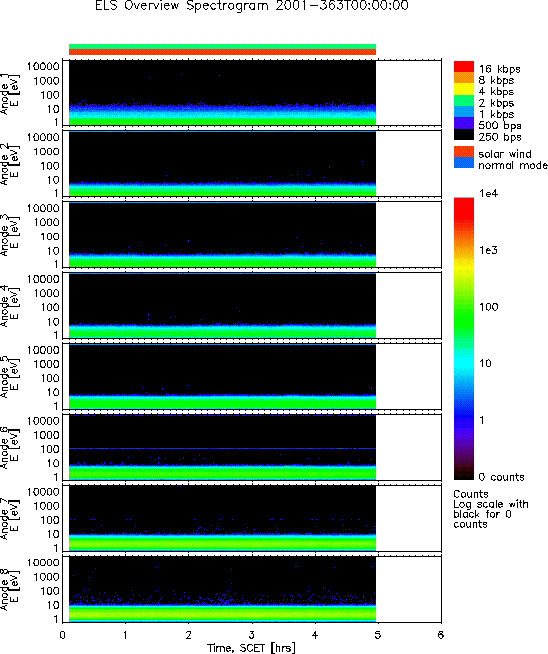The image size is (548, 654).
Task: Click the '0' time axis tick label
Action: 63,635
